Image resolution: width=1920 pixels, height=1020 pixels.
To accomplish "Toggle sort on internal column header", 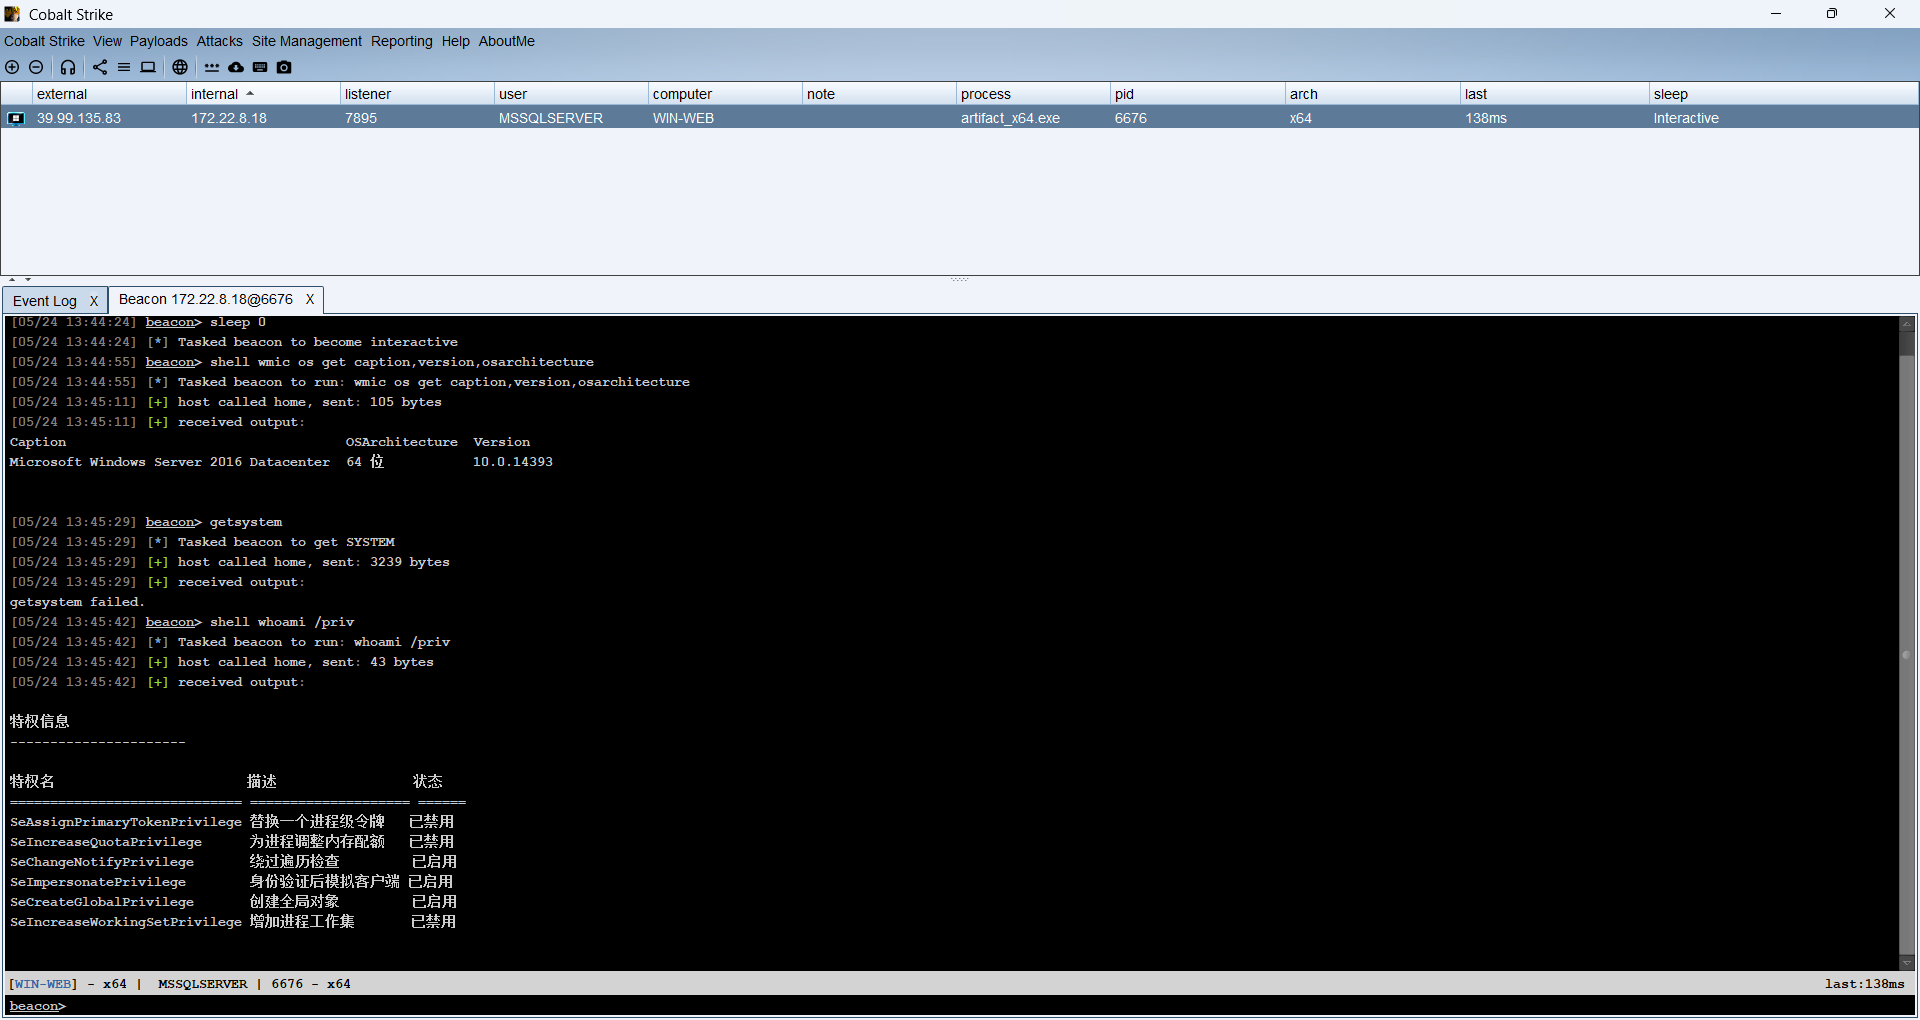I will (264, 94).
